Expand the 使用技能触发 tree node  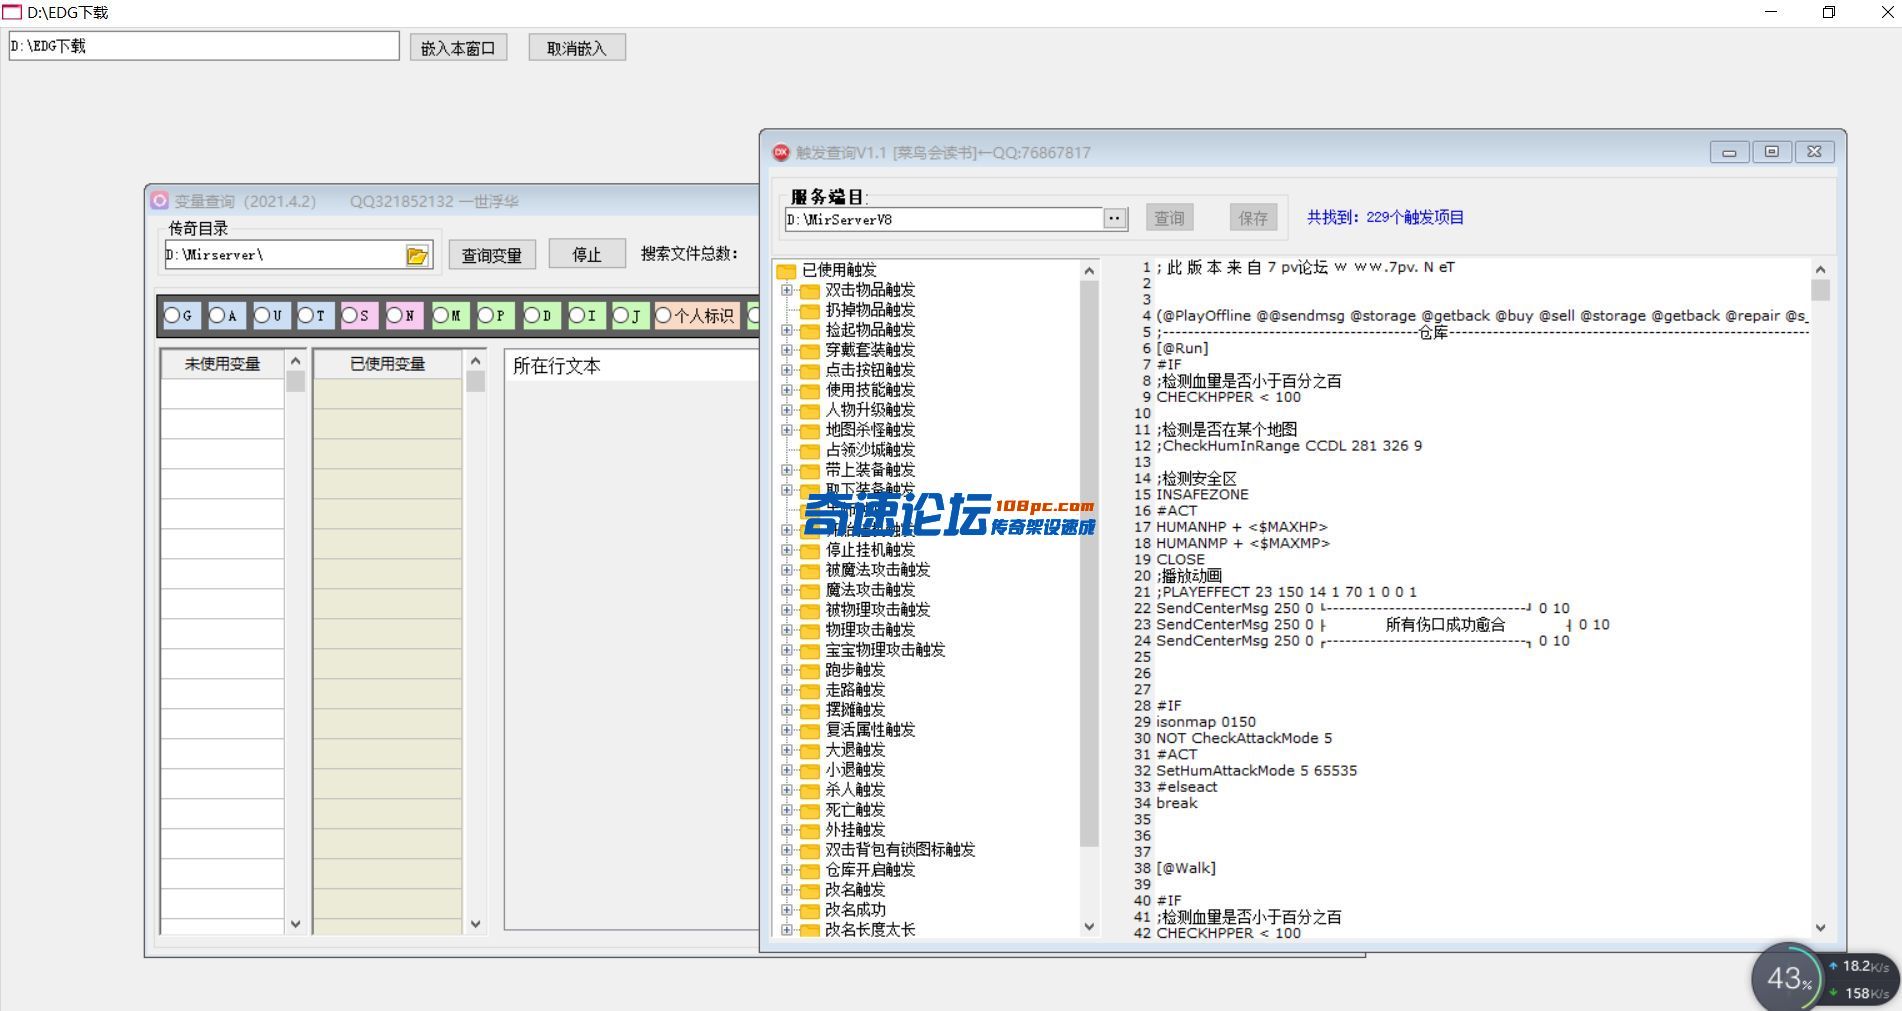tap(787, 390)
